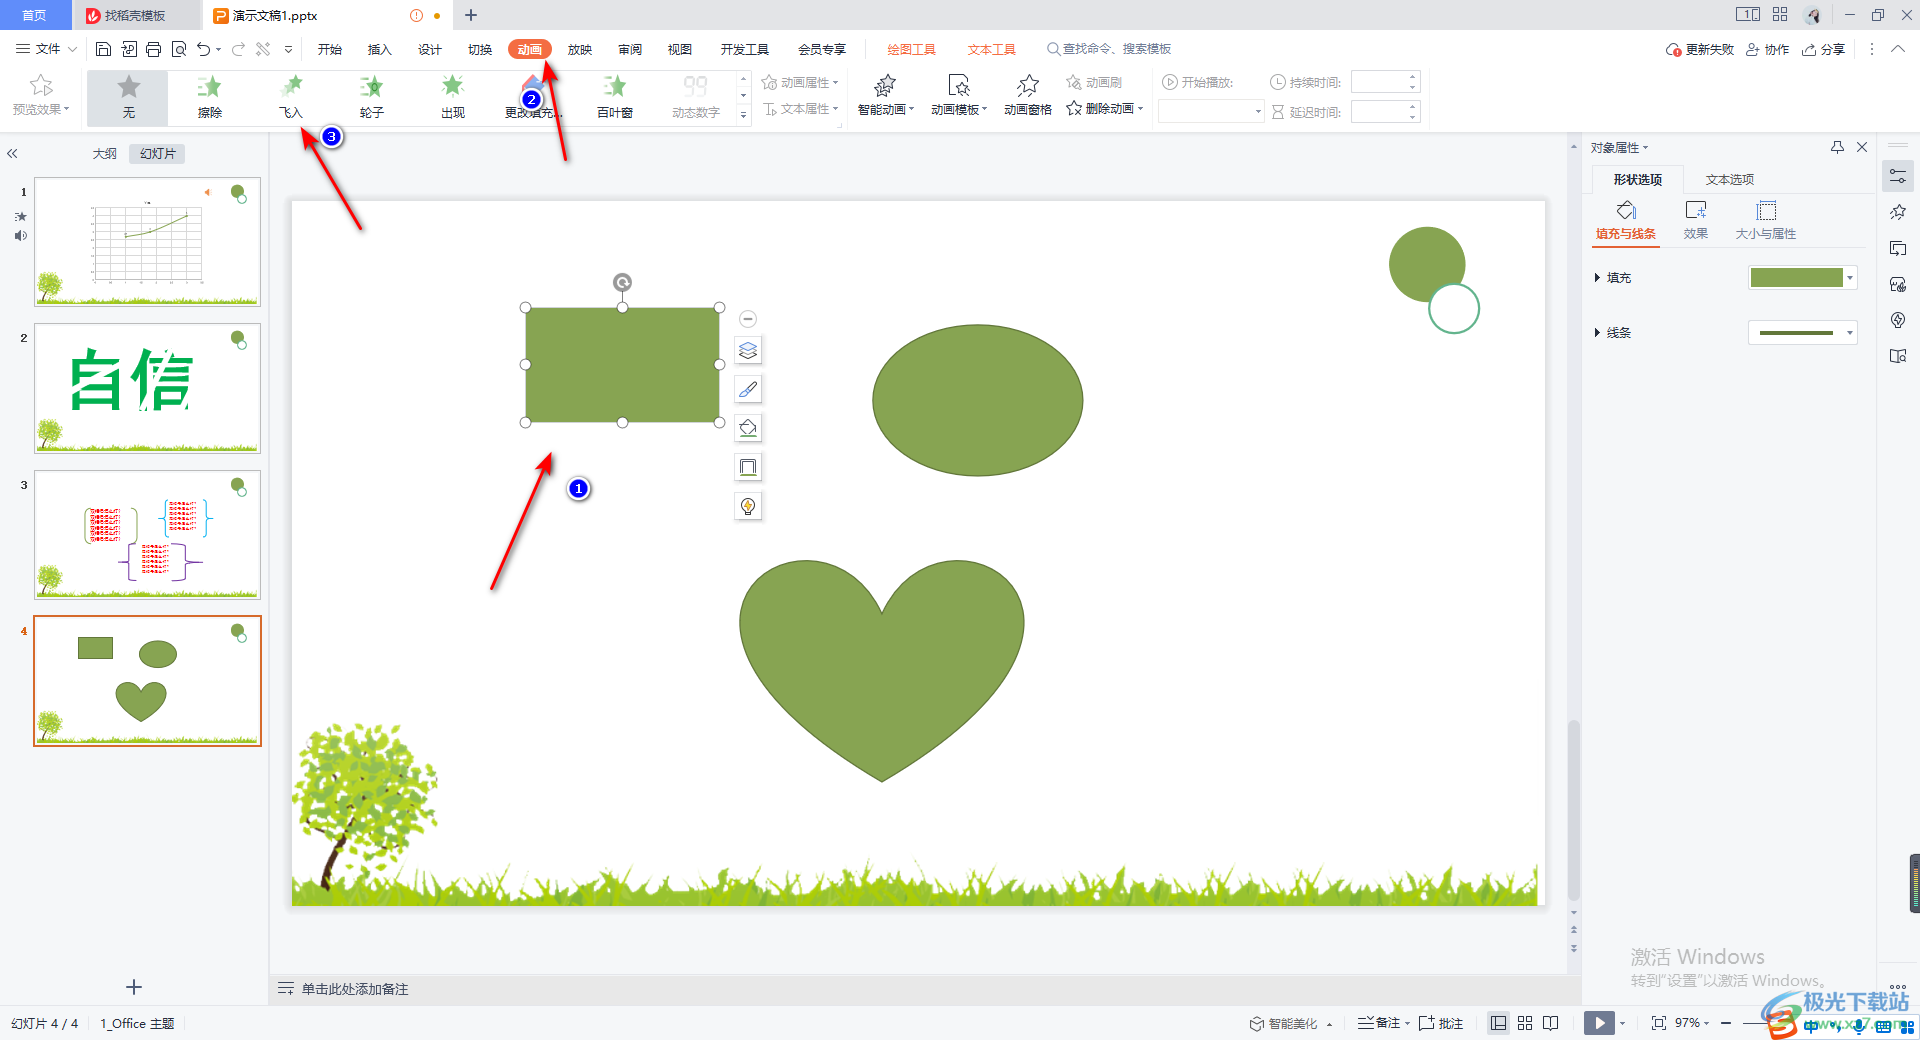Open the 开始 ribbon tab
The height and width of the screenshot is (1040, 1920).
330,49
